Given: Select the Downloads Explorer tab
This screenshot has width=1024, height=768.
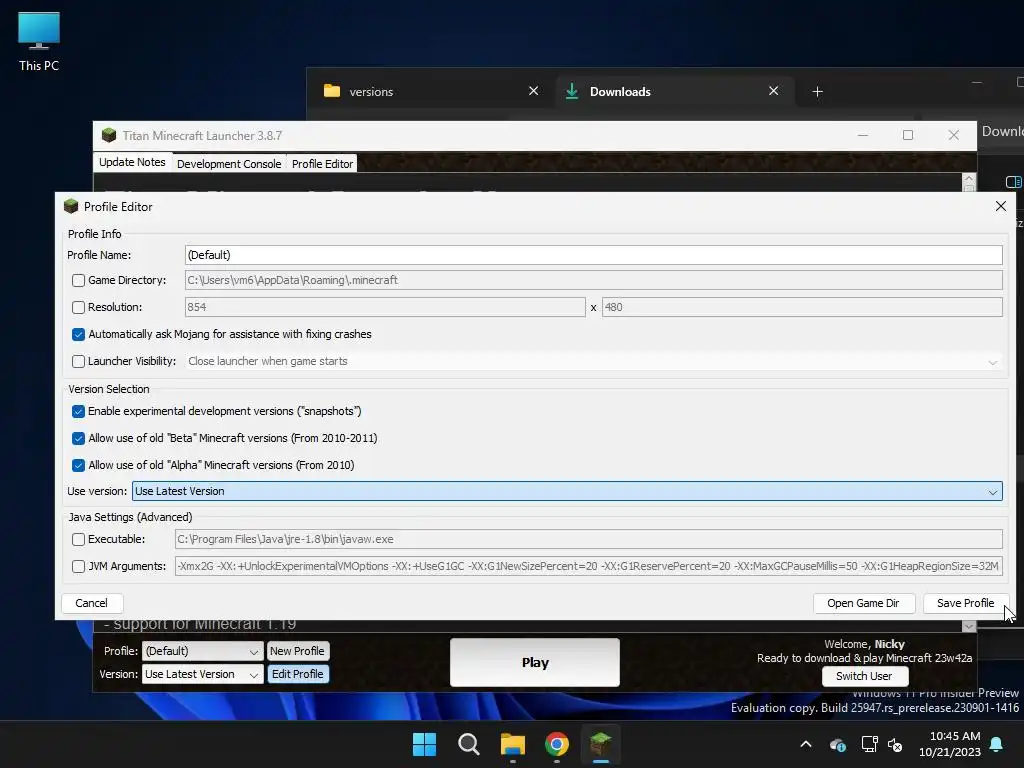Looking at the screenshot, I should 675,91.
